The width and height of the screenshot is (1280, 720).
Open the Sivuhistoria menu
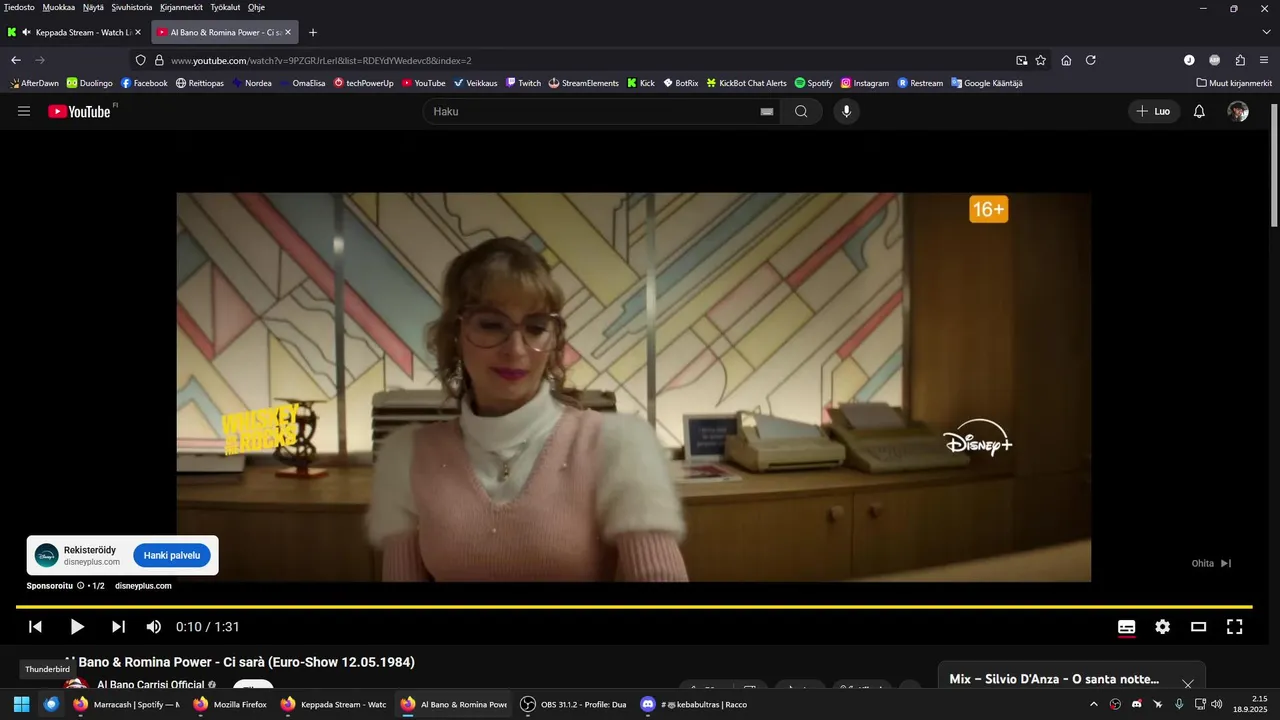tap(132, 7)
